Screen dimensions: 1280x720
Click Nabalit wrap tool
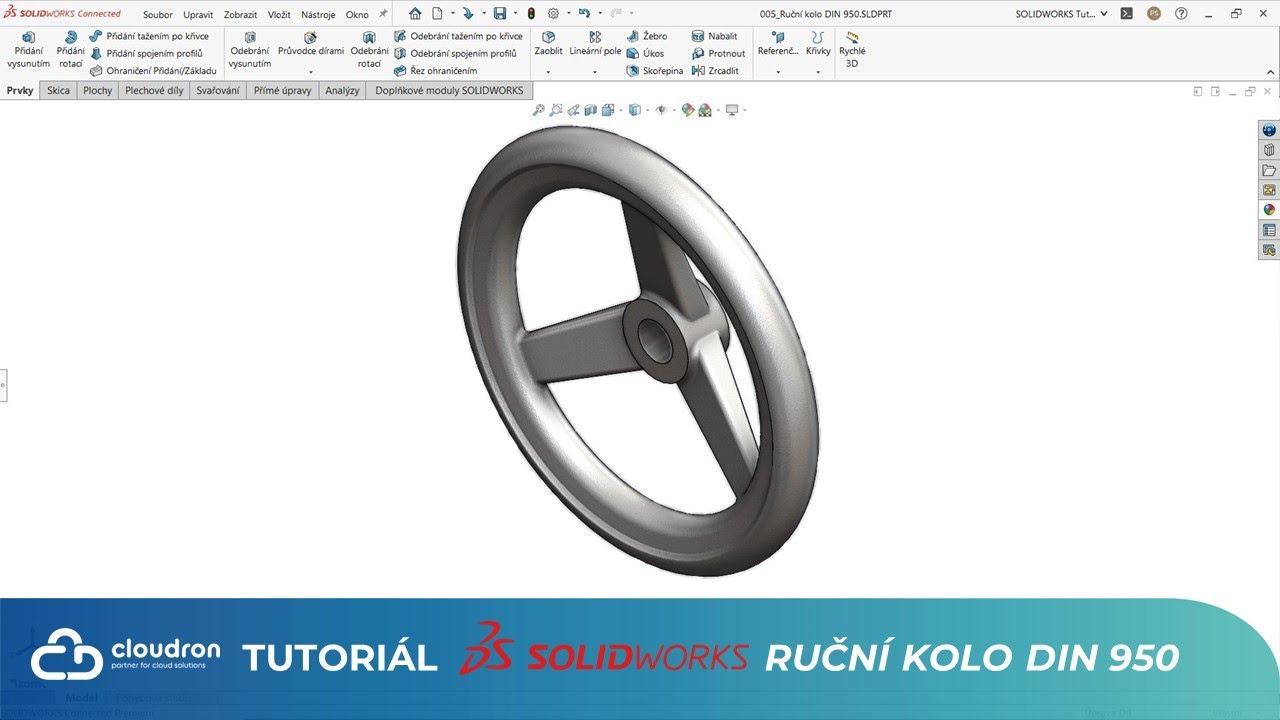point(714,36)
